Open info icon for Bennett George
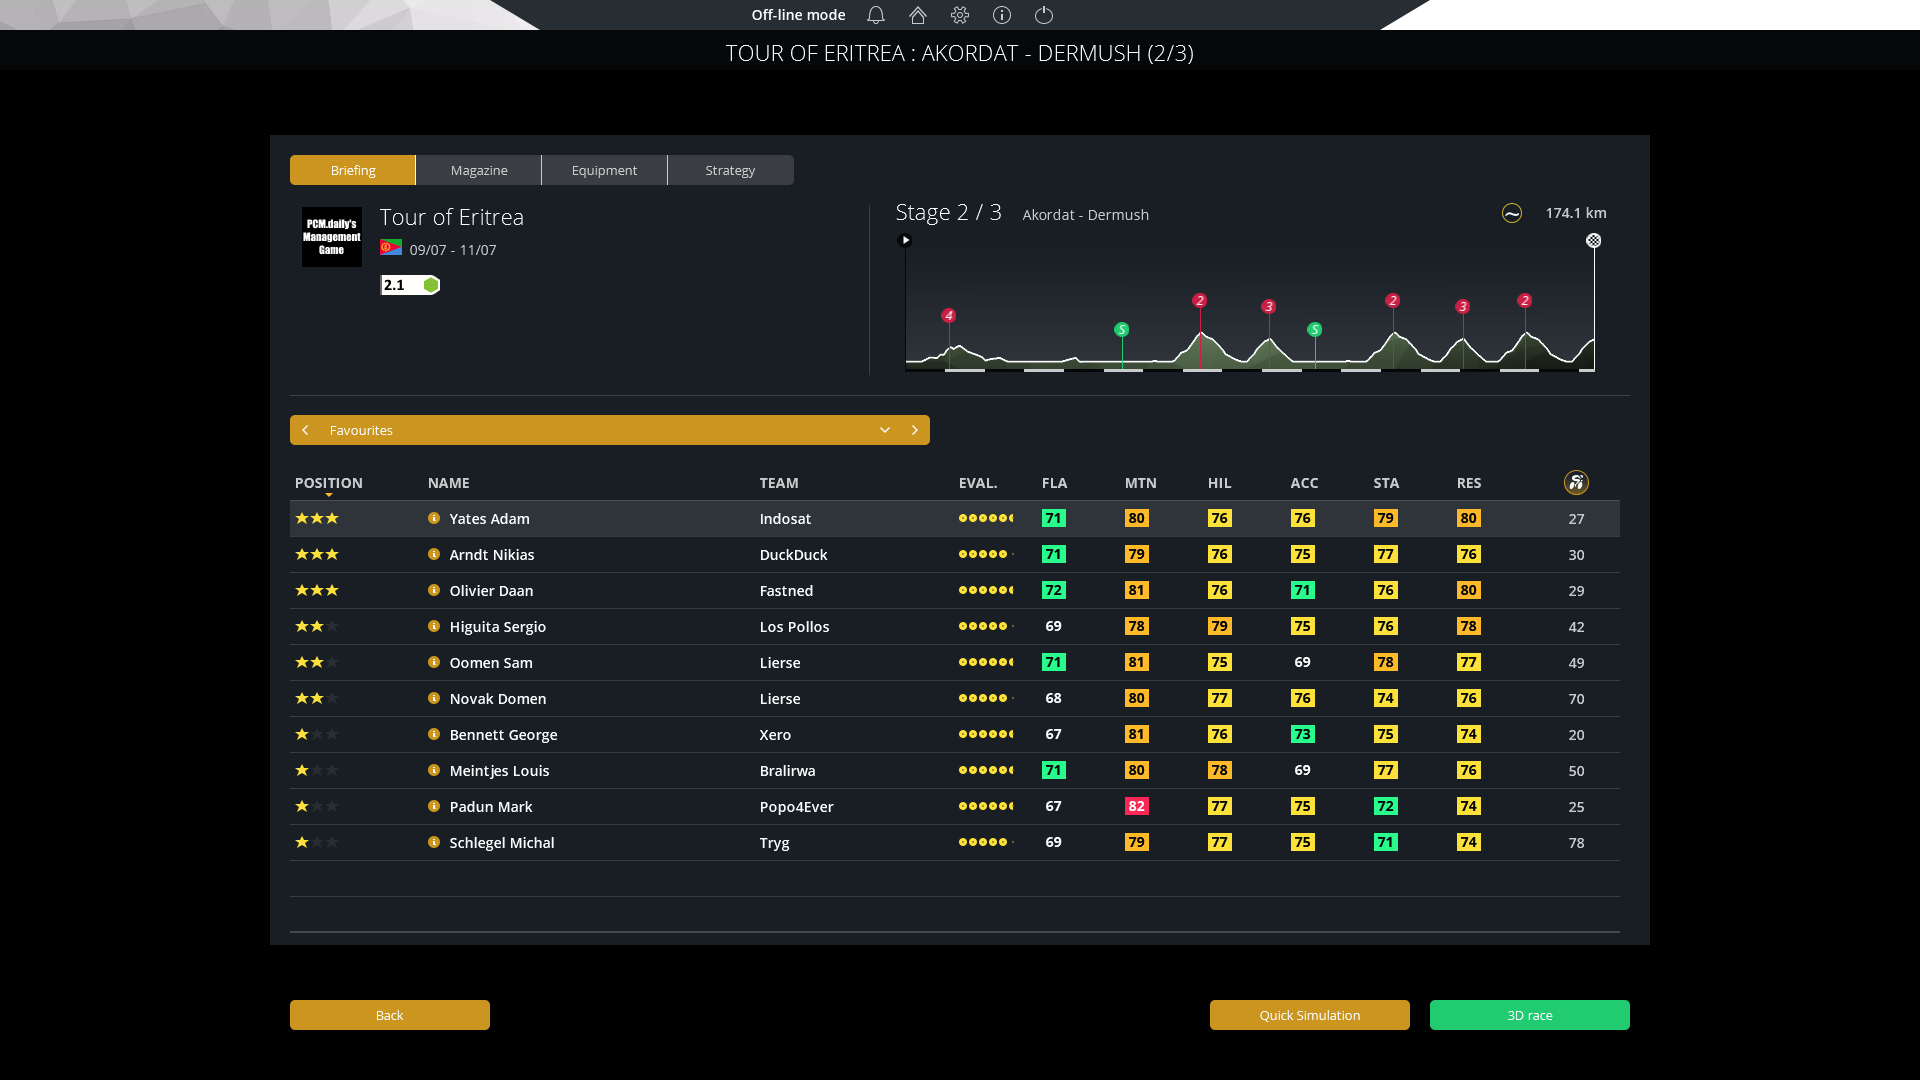The image size is (1920, 1080). [434, 734]
